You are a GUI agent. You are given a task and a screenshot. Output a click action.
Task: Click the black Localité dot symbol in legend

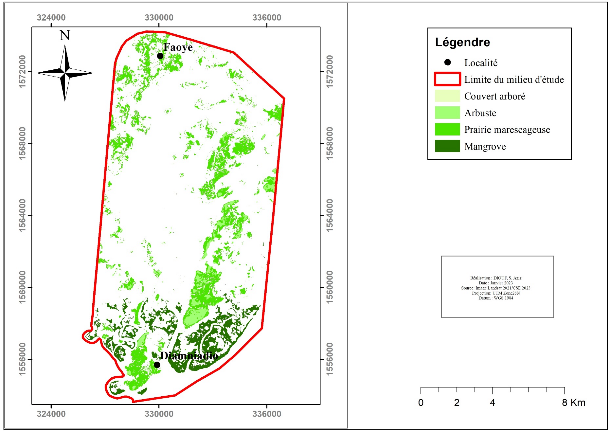[x=447, y=62]
